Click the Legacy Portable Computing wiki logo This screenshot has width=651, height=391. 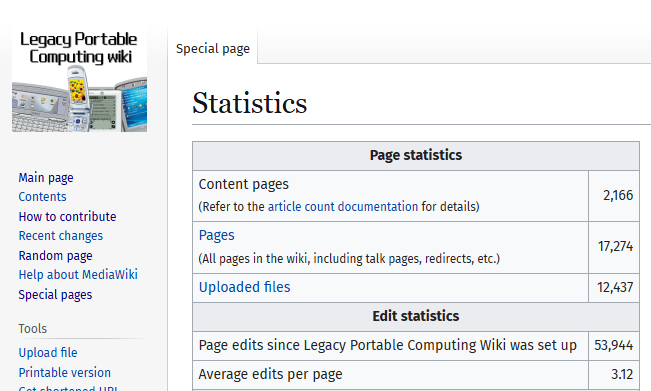click(79, 81)
